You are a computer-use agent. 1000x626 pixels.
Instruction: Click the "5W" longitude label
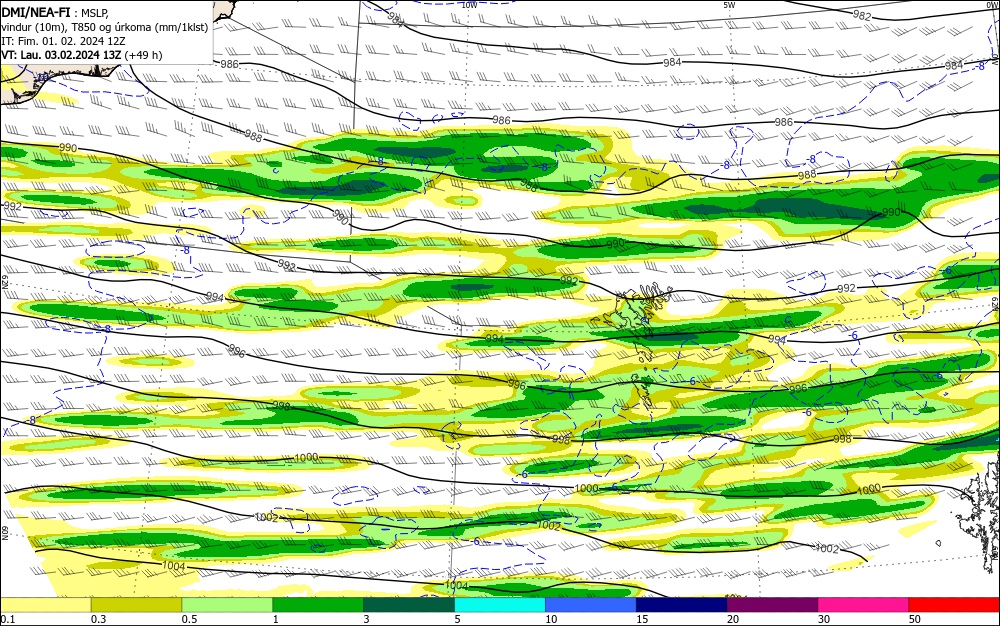730,5
